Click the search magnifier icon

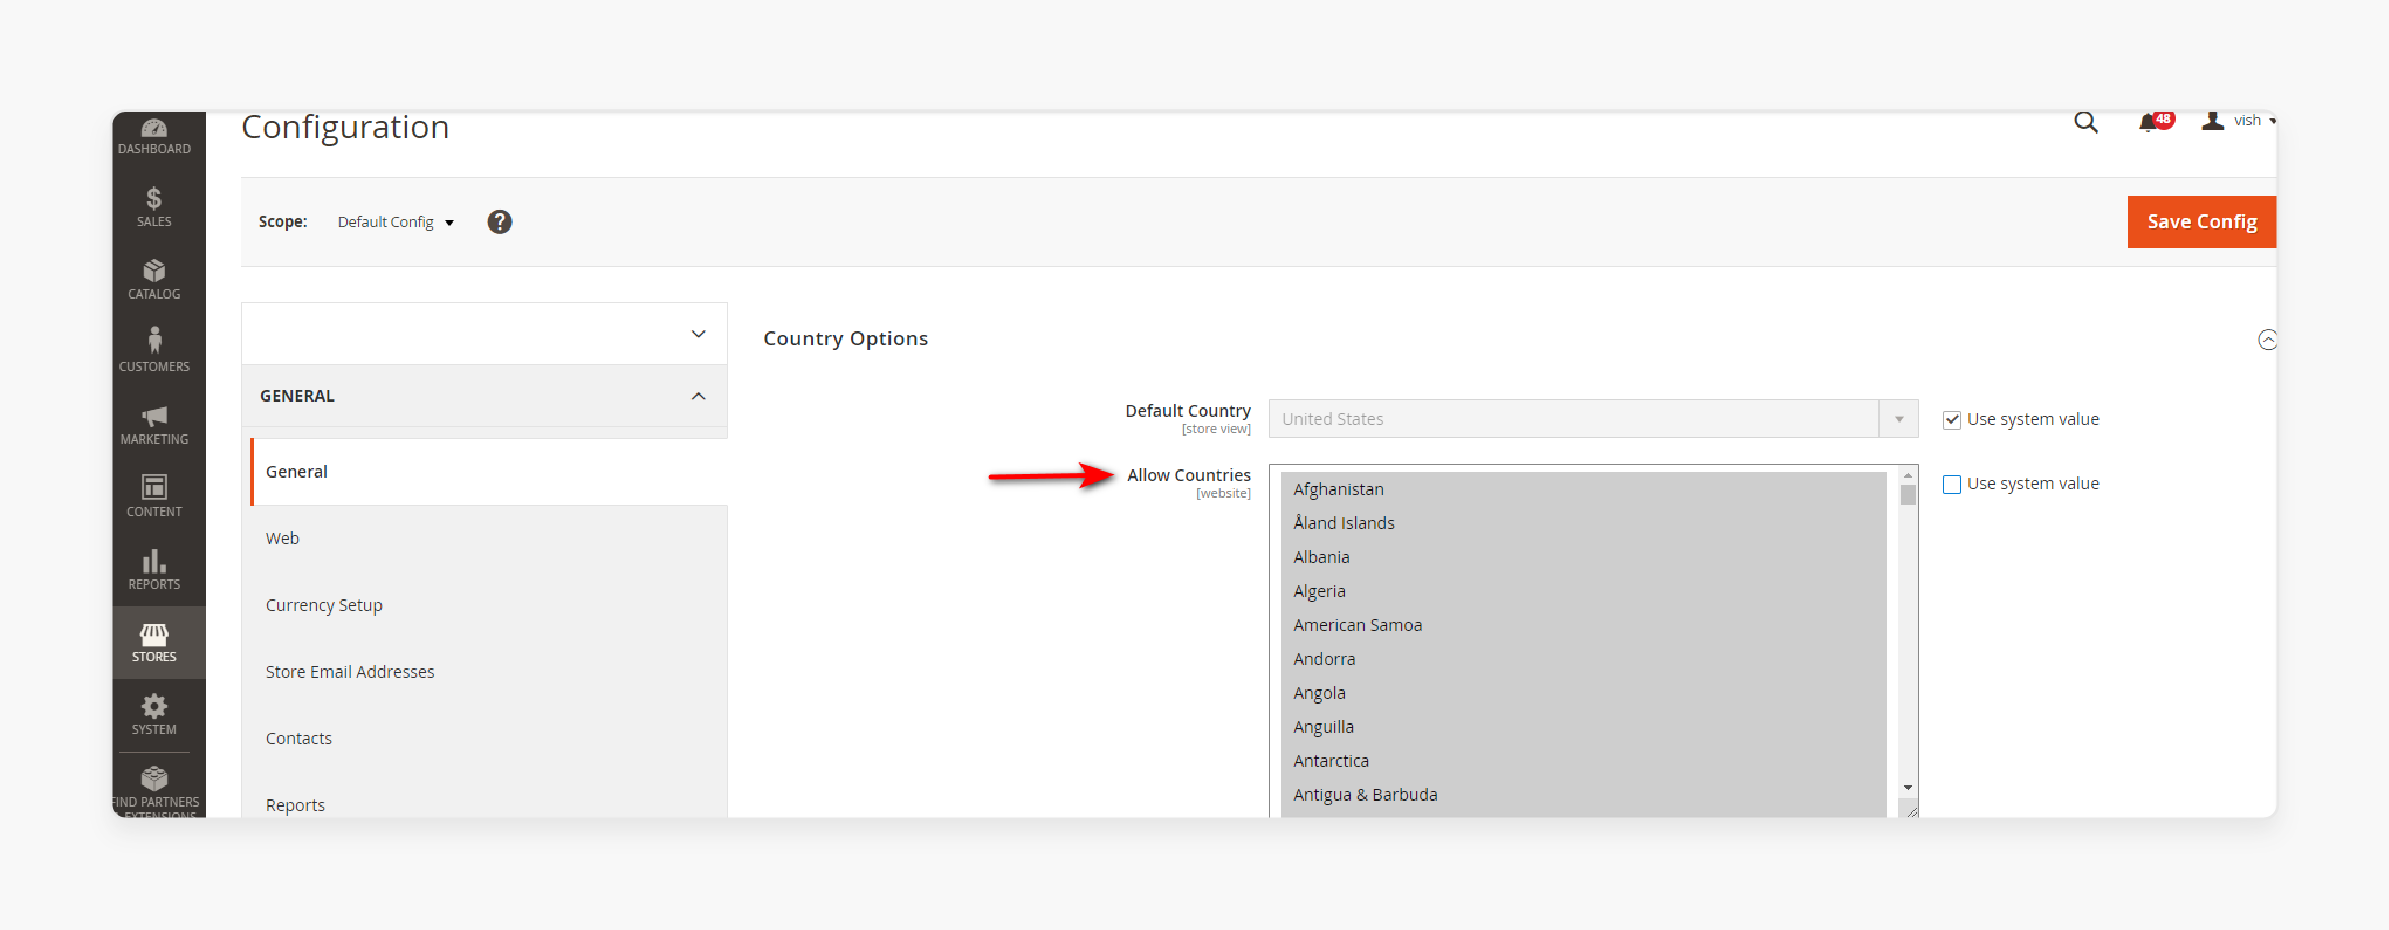tap(2085, 123)
